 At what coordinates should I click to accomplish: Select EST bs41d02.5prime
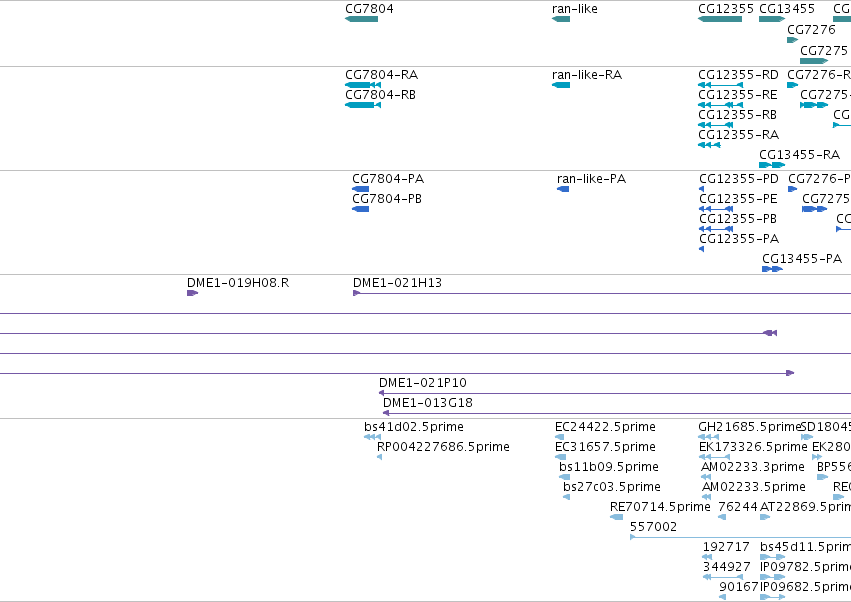(414, 427)
